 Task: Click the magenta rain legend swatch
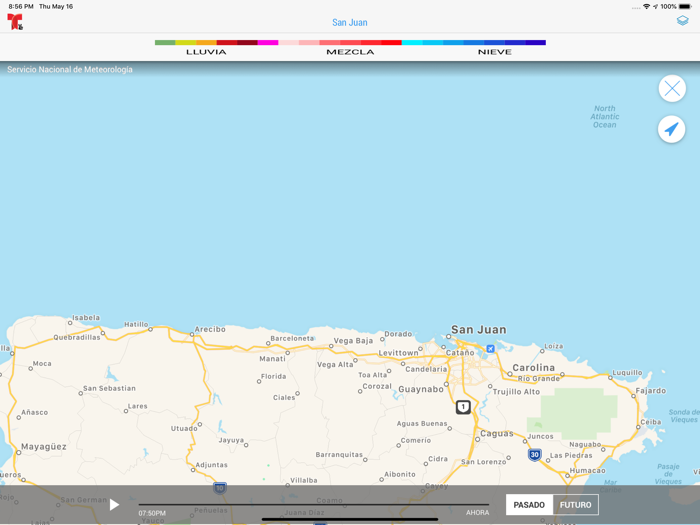tap(268, 42)
